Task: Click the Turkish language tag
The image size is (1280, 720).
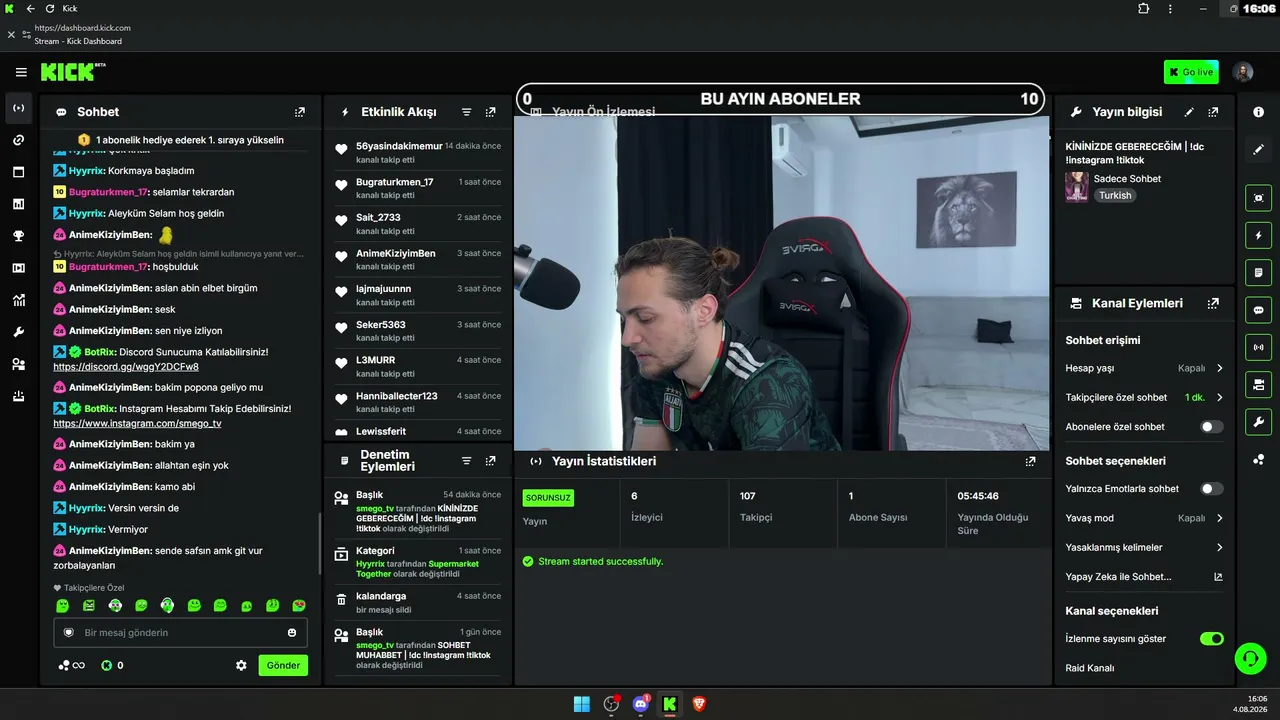Action: pyautogui.click(x=1115, y=196)
